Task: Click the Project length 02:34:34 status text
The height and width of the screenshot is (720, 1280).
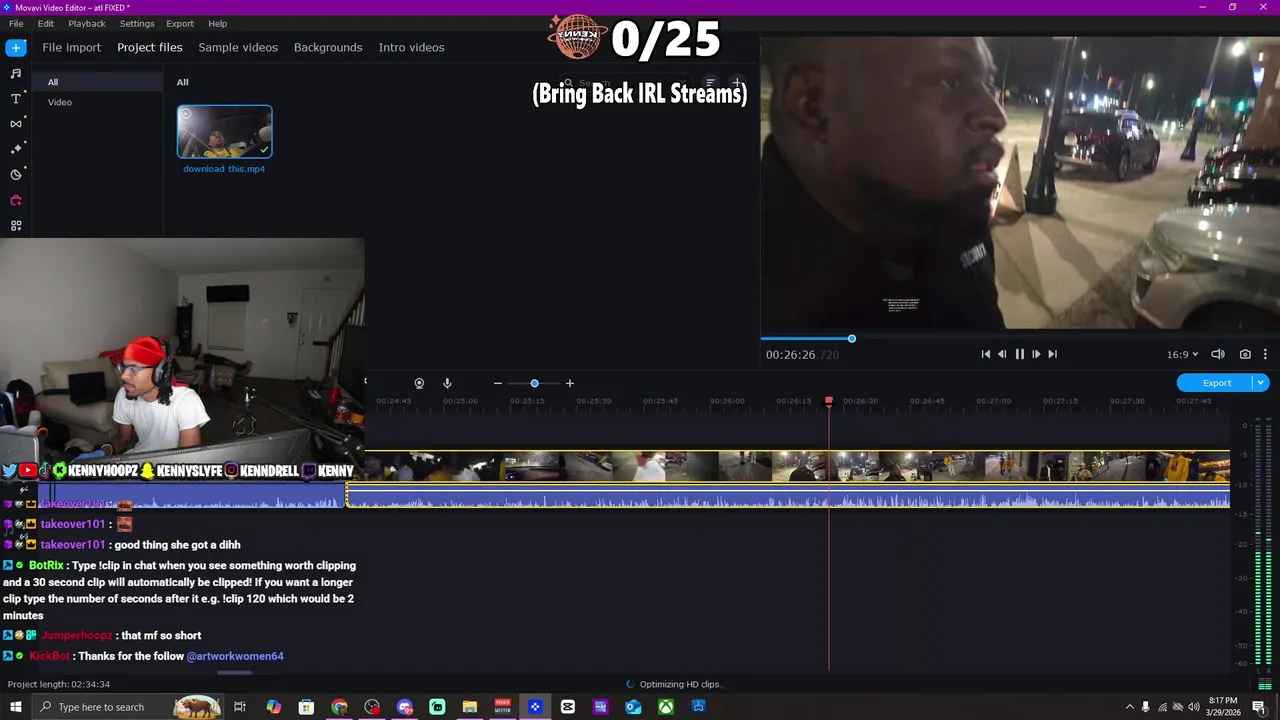Action: (x=59, y=684)
